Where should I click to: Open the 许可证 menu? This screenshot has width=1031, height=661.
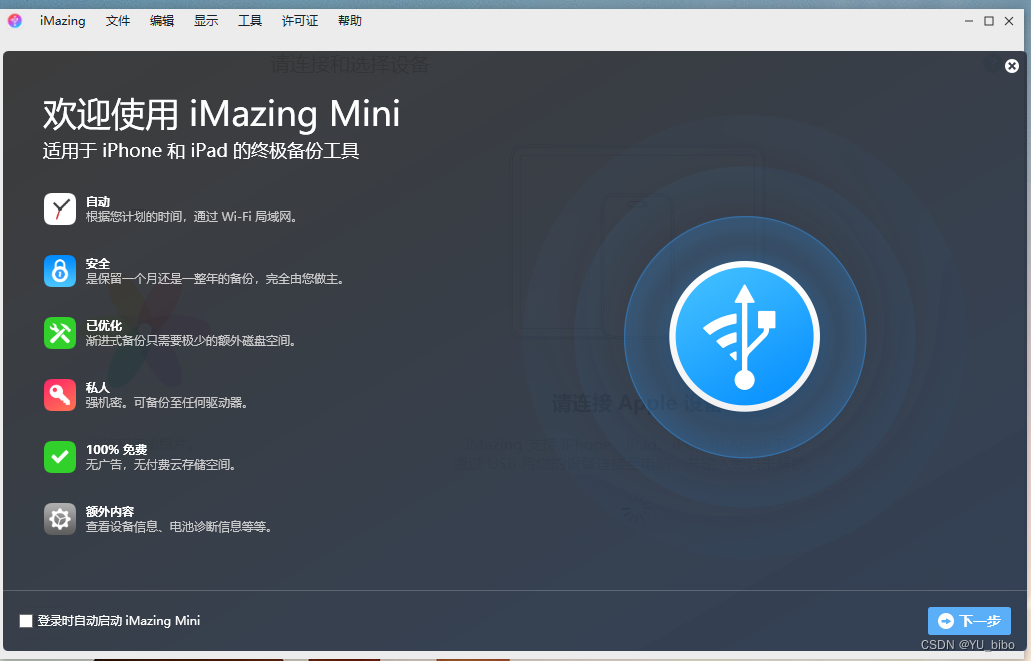[x=300, y=21]
